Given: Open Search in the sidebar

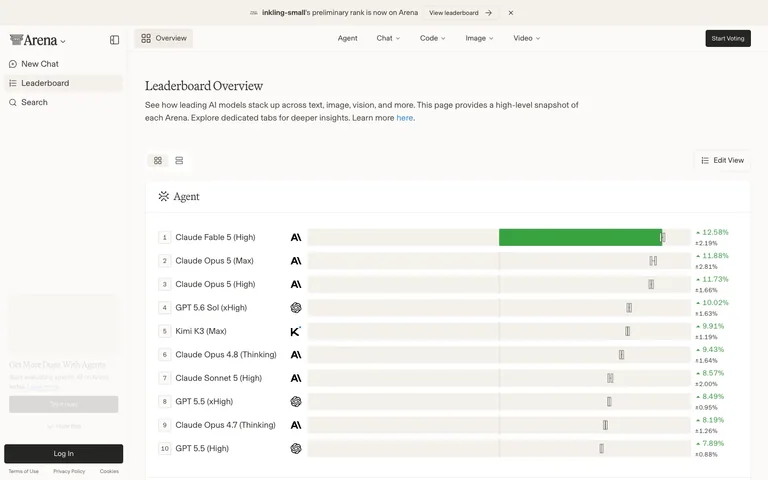Looking at the screenshot, I should [64, 102].
